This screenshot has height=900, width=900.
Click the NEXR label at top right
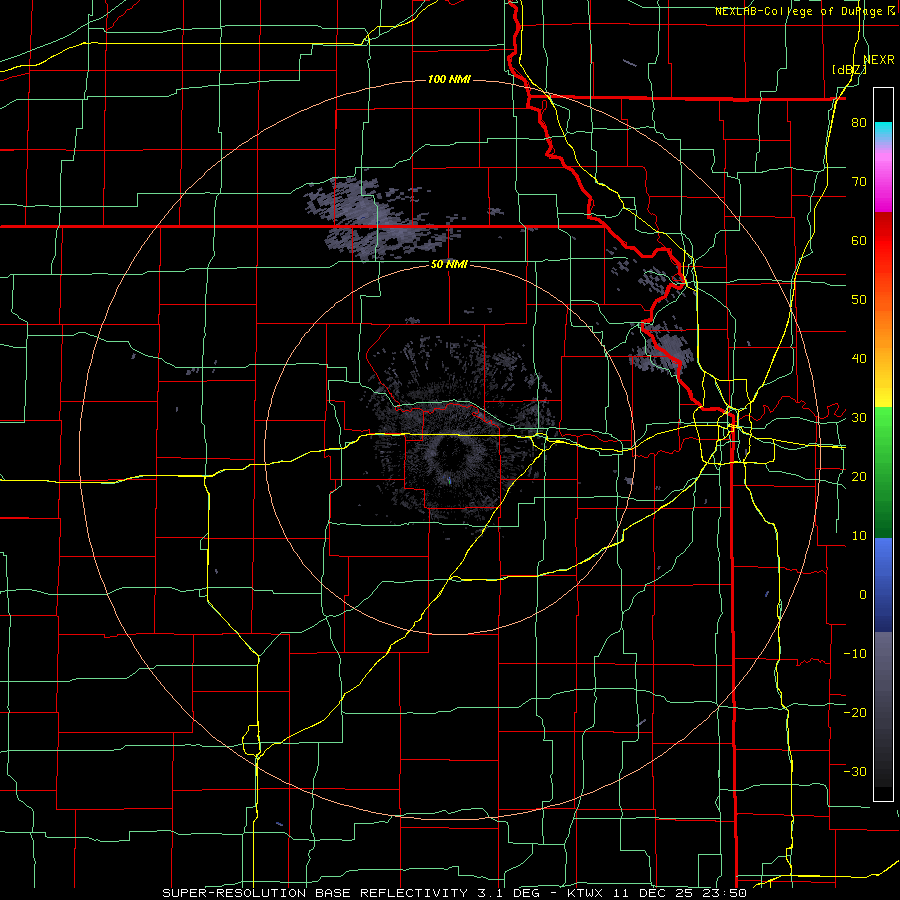point(879,60)
